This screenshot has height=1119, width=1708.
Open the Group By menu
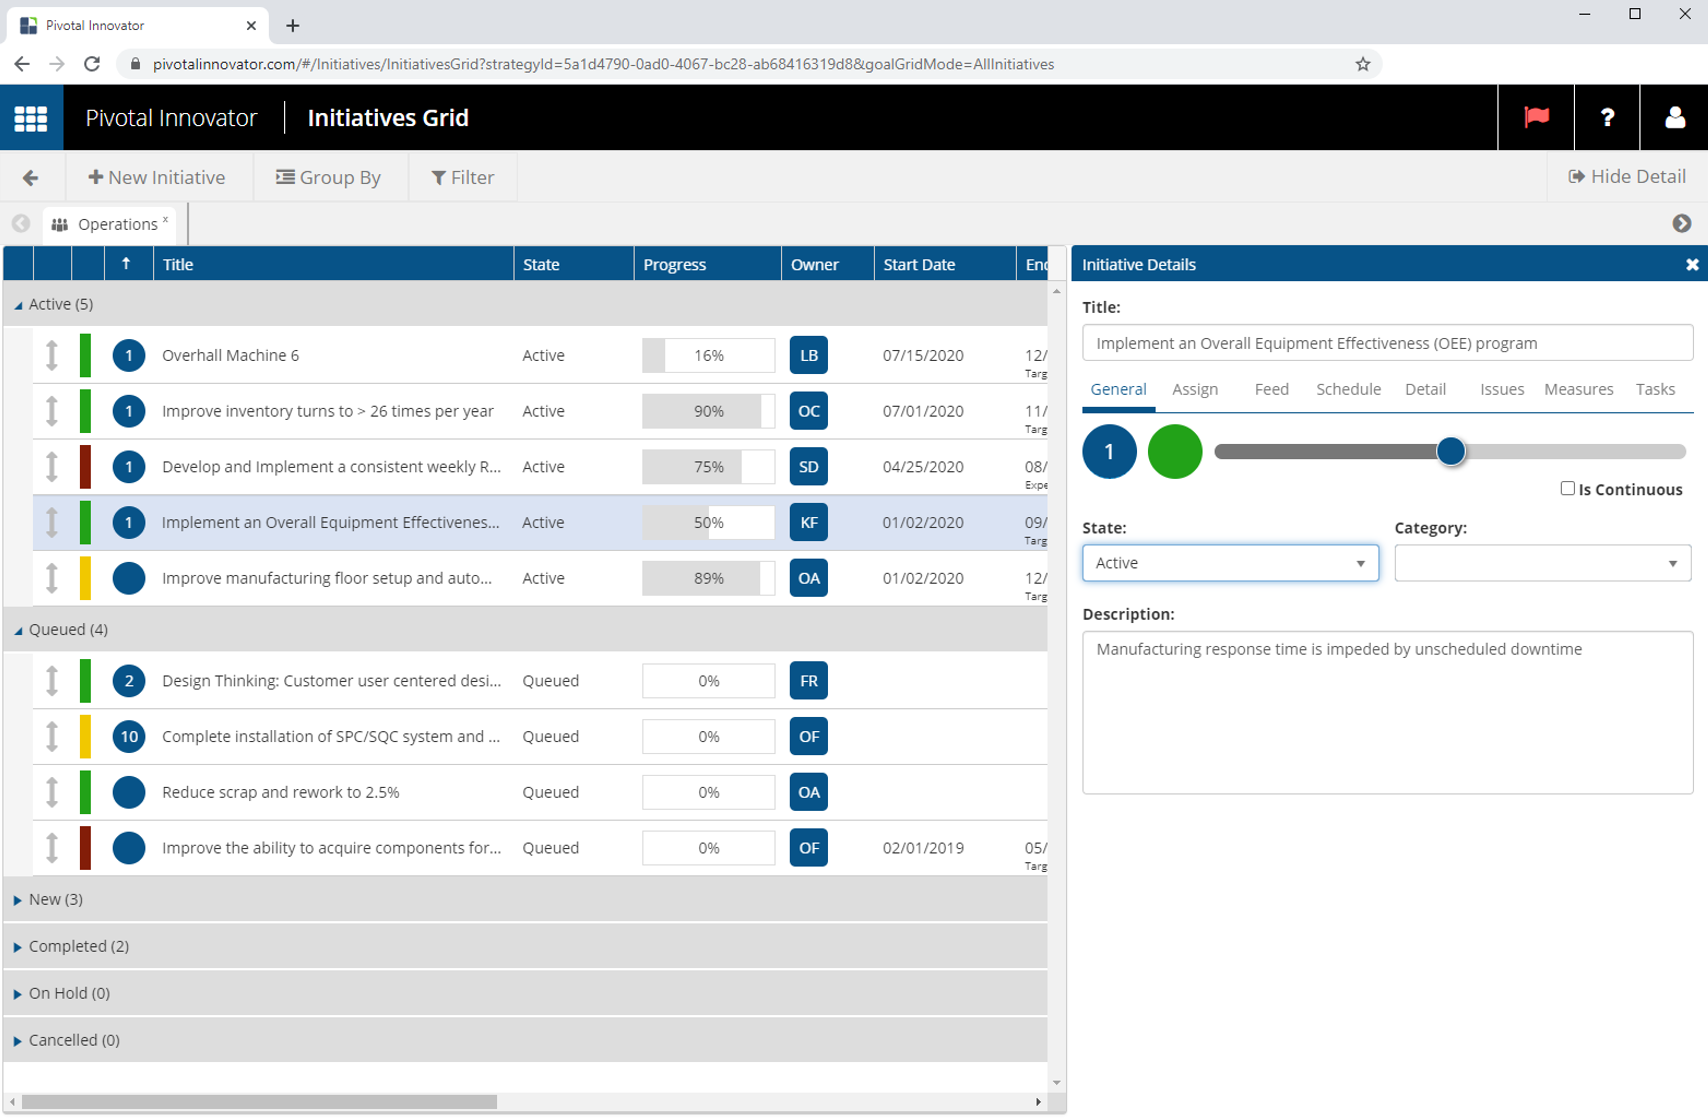click(x=329, y=178)
